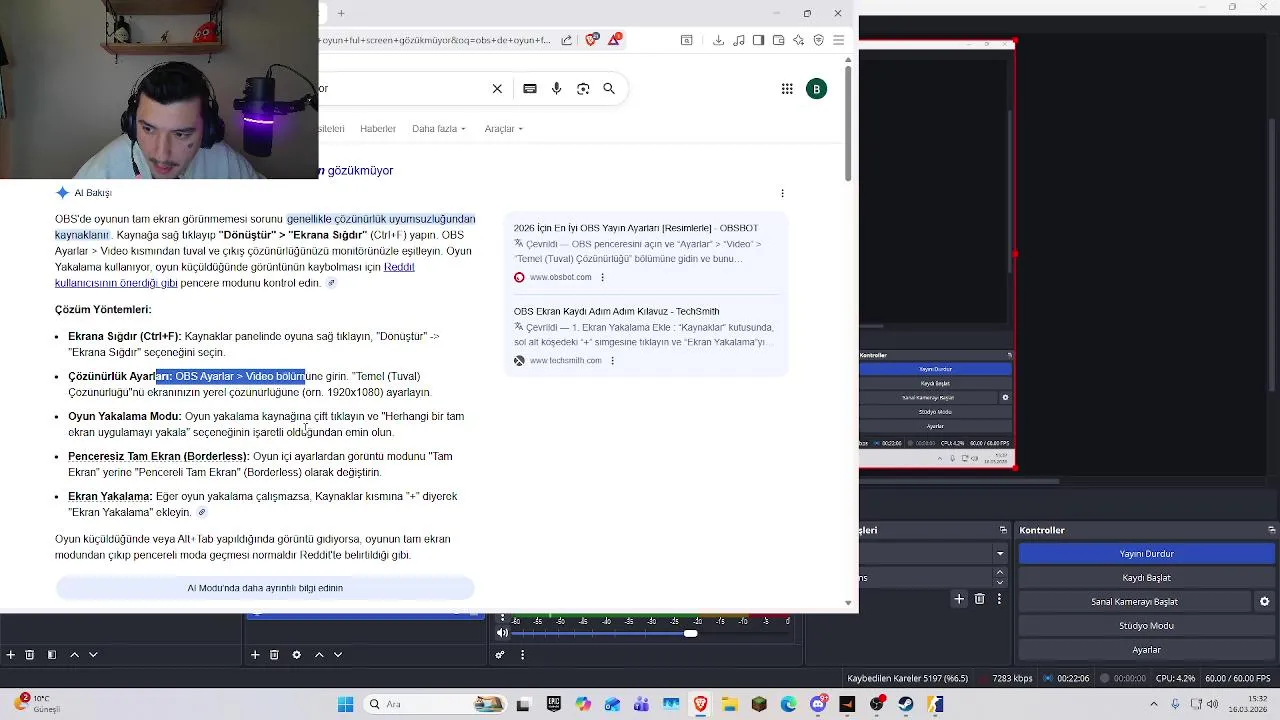Add a scene with the OBS plus icon

(x=10, y=654)
